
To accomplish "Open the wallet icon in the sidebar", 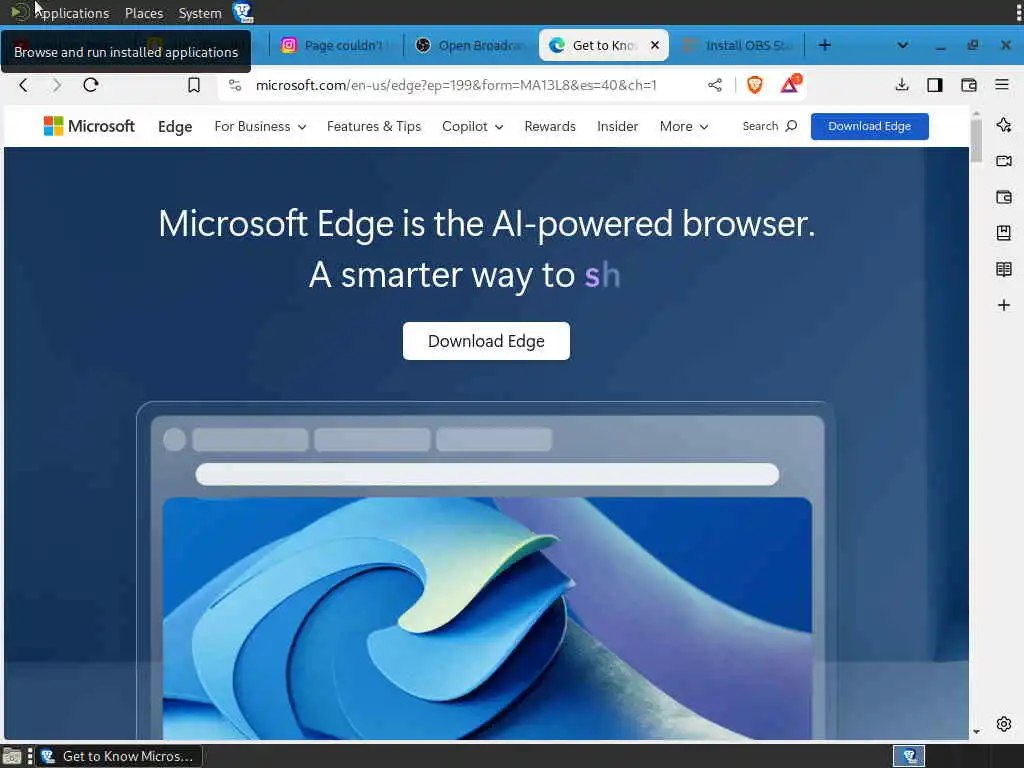I will pos(1004,197).
